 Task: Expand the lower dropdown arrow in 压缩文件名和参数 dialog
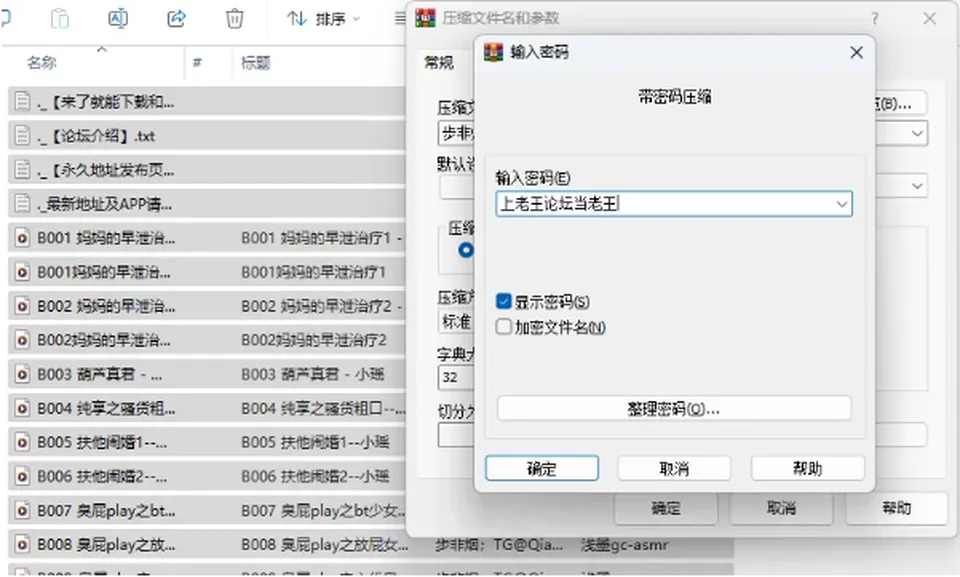click(x=917, y=186)
